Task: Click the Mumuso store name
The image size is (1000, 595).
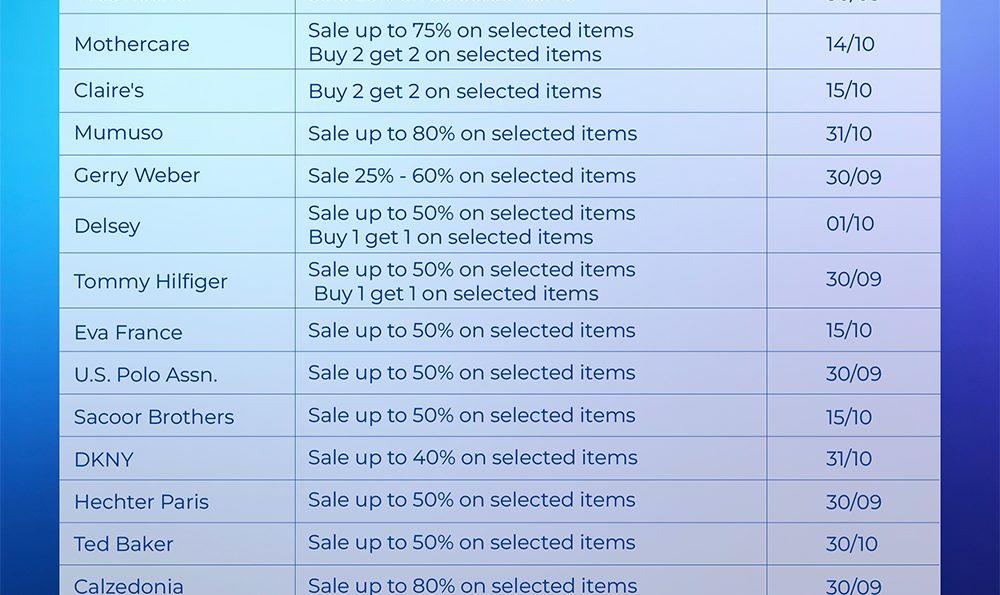Action: click(x=118, y=133)
